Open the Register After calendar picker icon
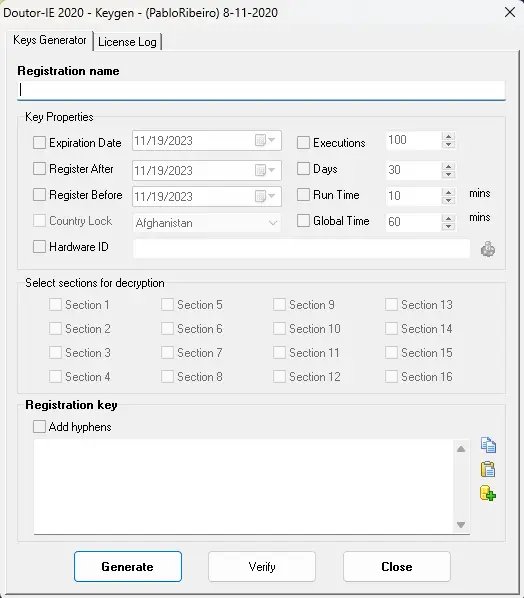524x598 pixels. click(265, 170)
